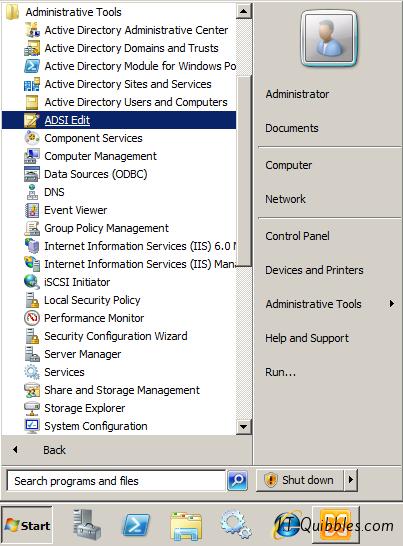Click the Component Services icon

[32, 138]
